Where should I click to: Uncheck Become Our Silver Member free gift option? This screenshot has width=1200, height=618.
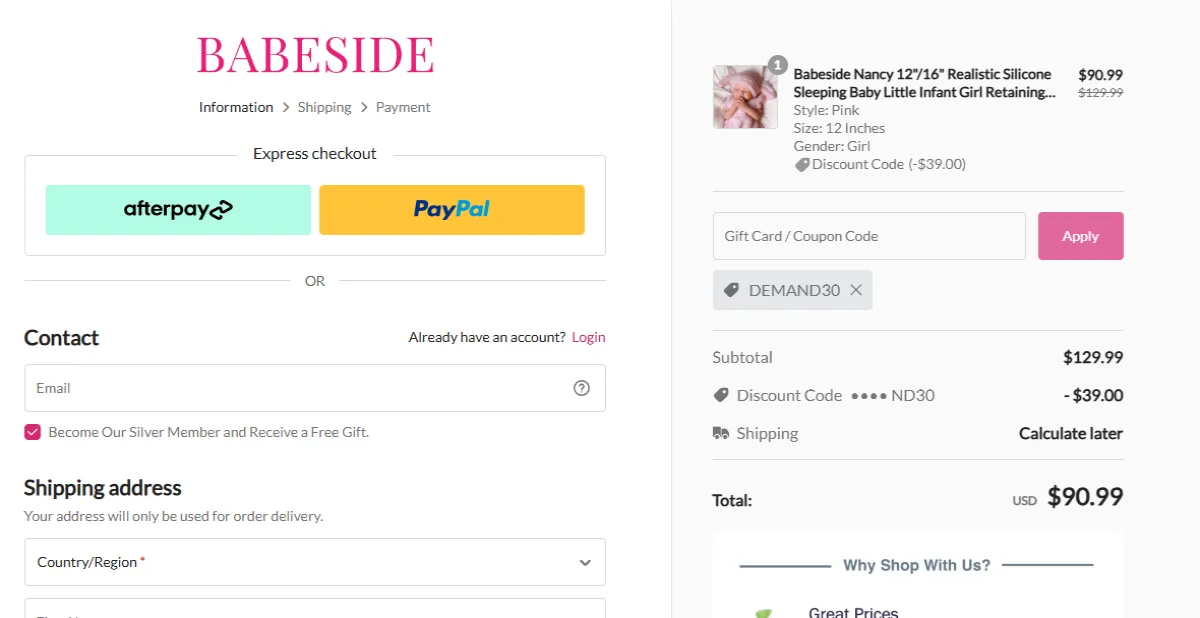pos(32,432)
